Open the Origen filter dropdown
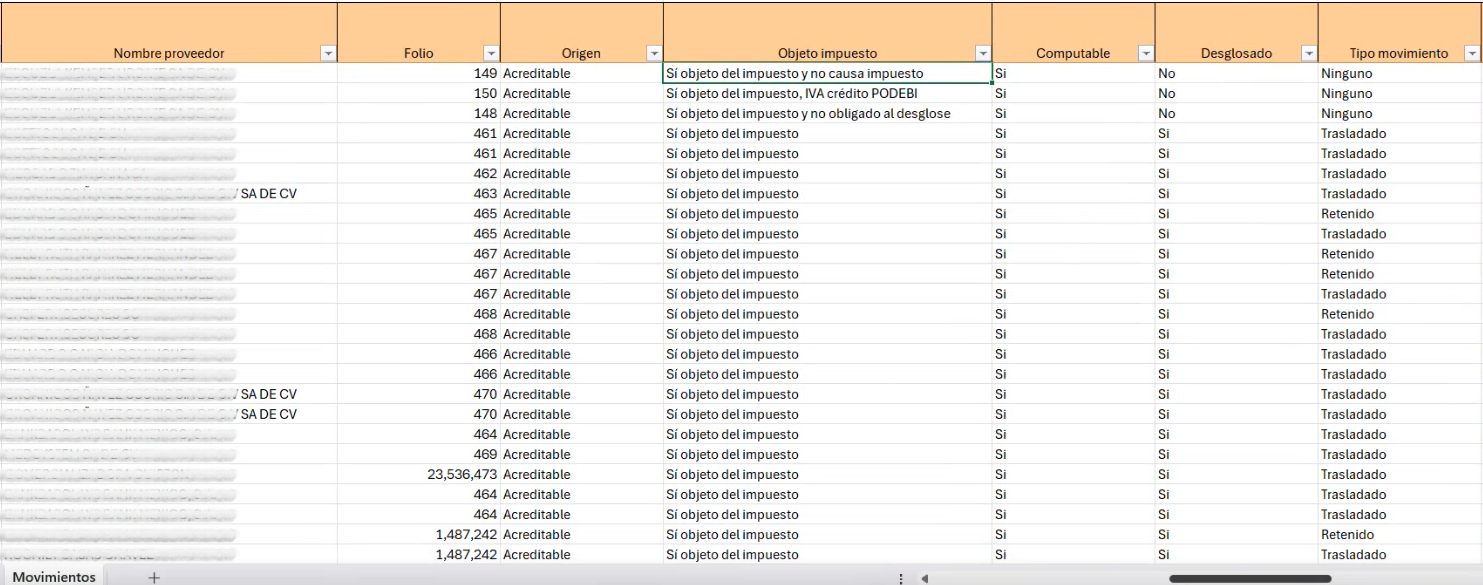Screen dimensions: 1483x585 point(654,54)
